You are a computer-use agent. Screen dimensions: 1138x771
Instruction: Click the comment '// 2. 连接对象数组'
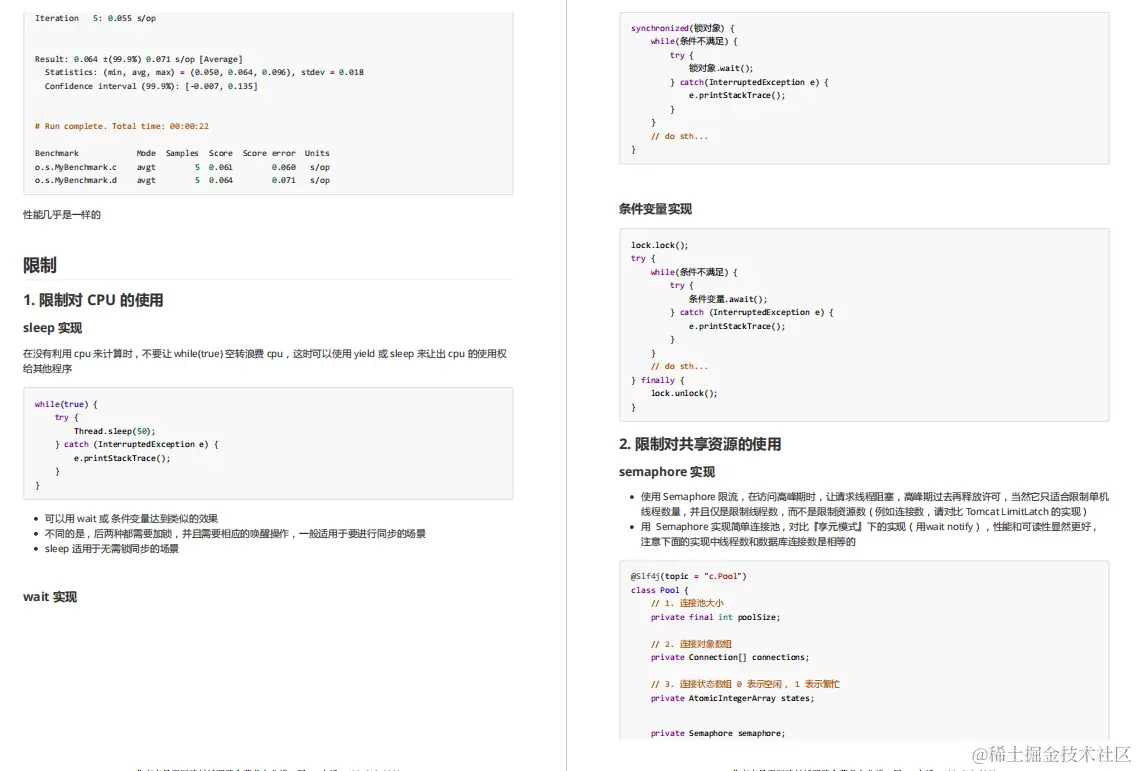tap(692, 644)
